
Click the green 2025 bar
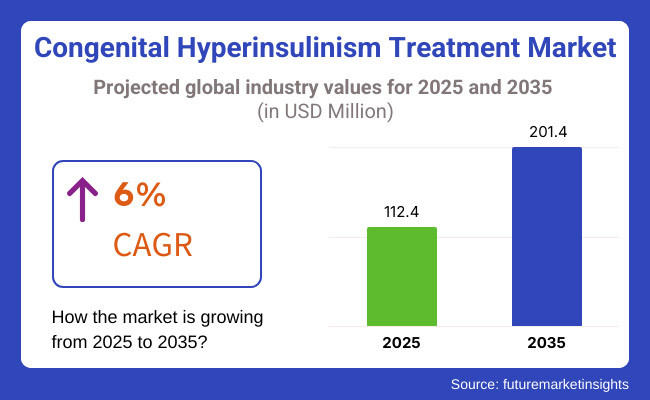coord(400,276)
